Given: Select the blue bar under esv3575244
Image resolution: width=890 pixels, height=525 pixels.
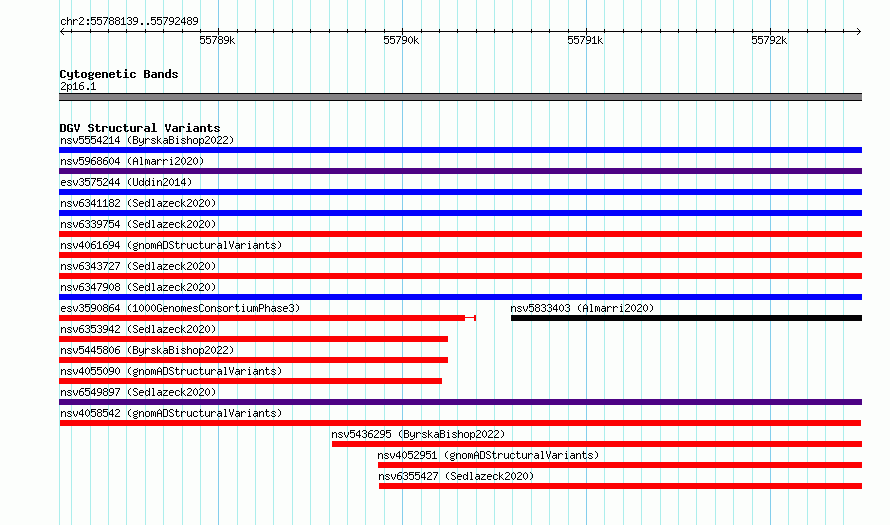Looking at the screenshot, I should click(460, 192).
